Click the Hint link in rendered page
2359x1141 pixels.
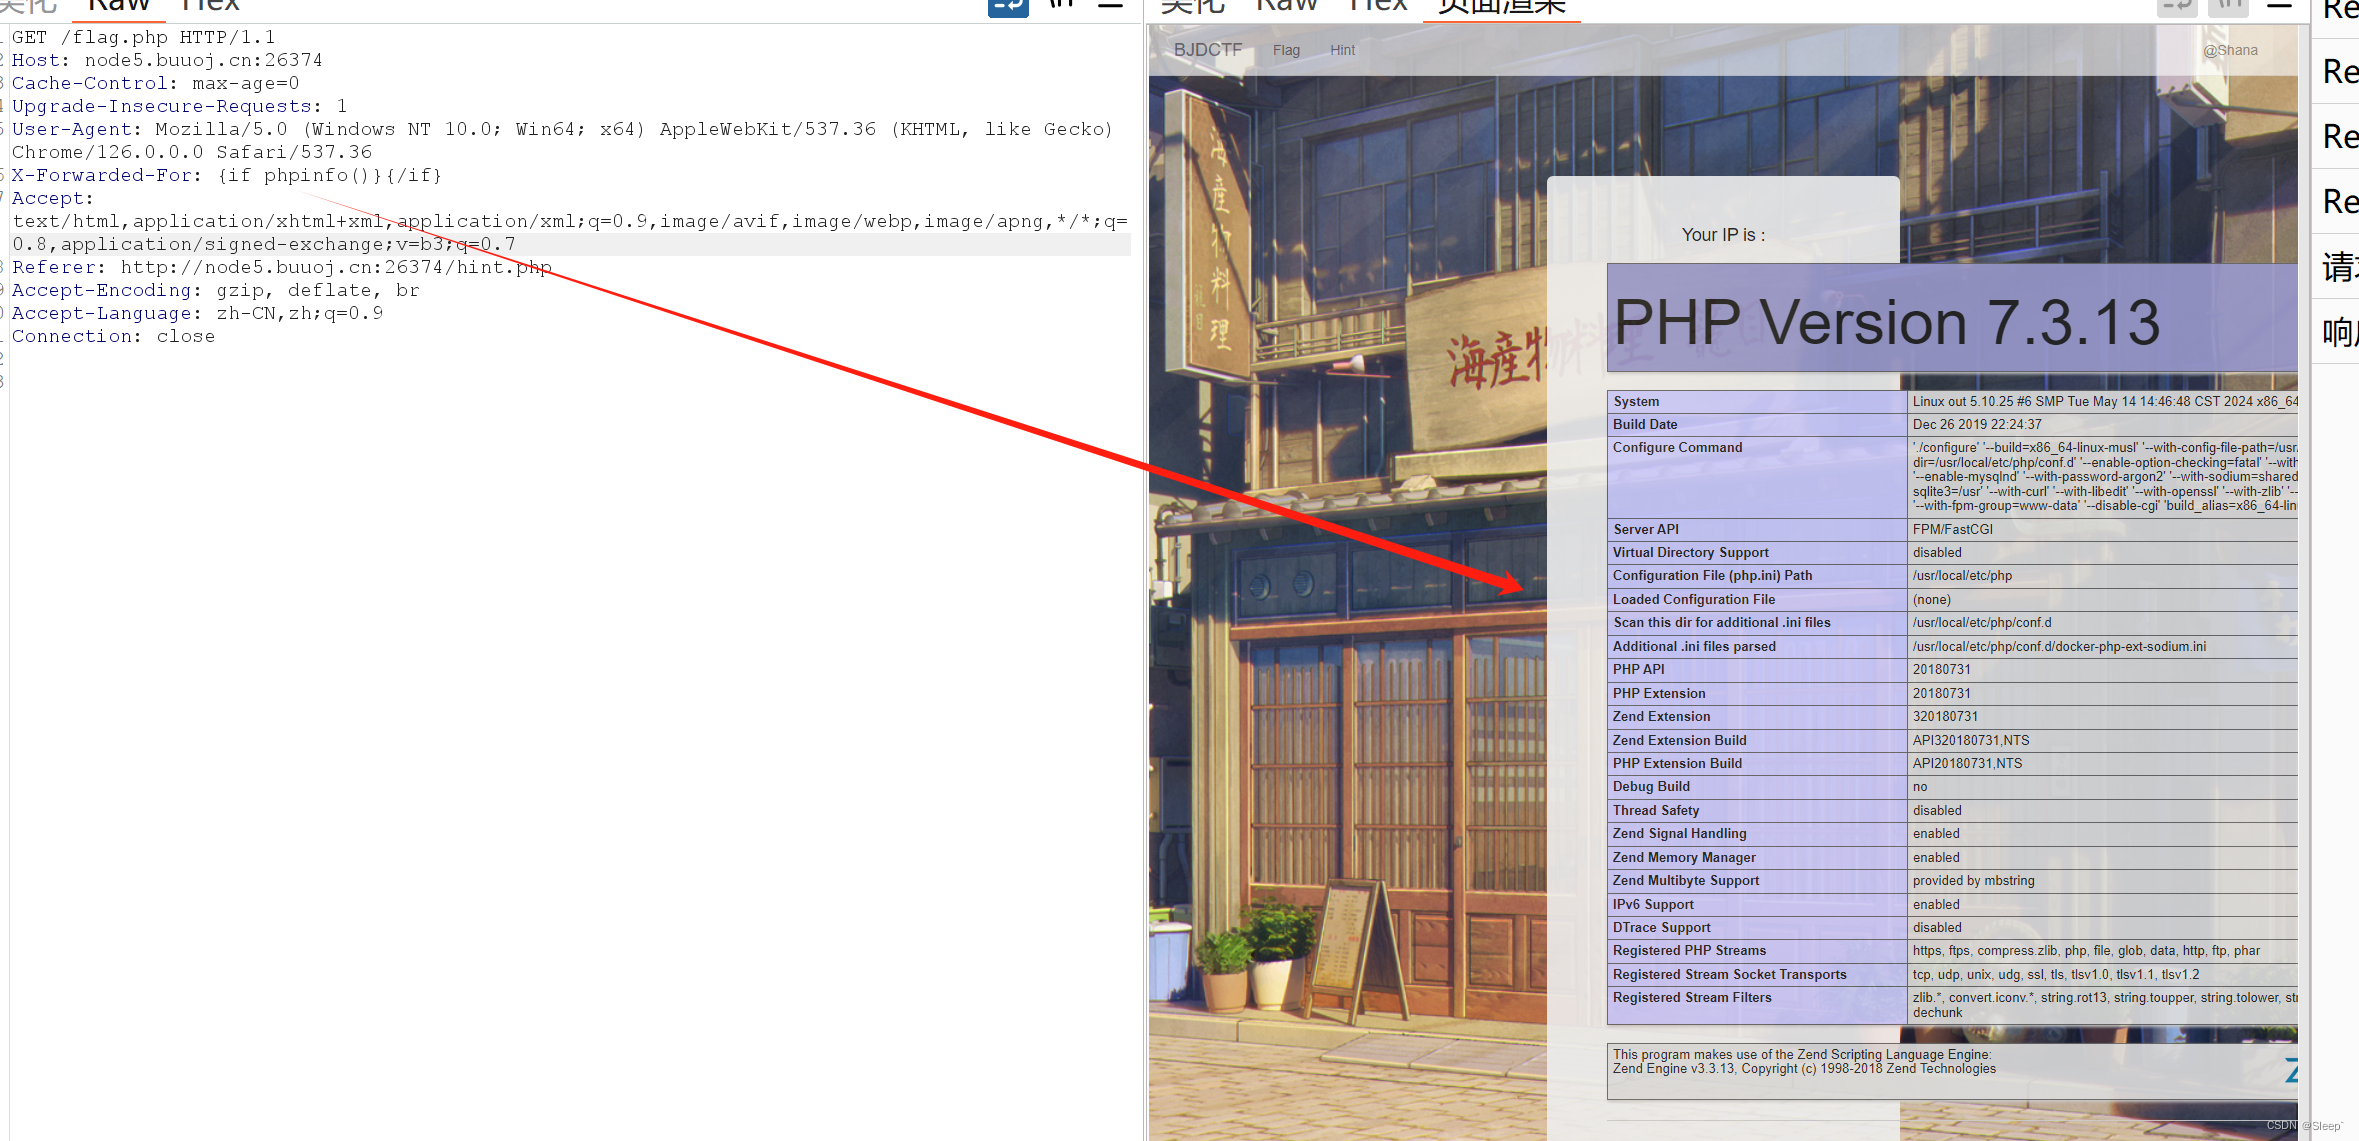(1342, 50)
